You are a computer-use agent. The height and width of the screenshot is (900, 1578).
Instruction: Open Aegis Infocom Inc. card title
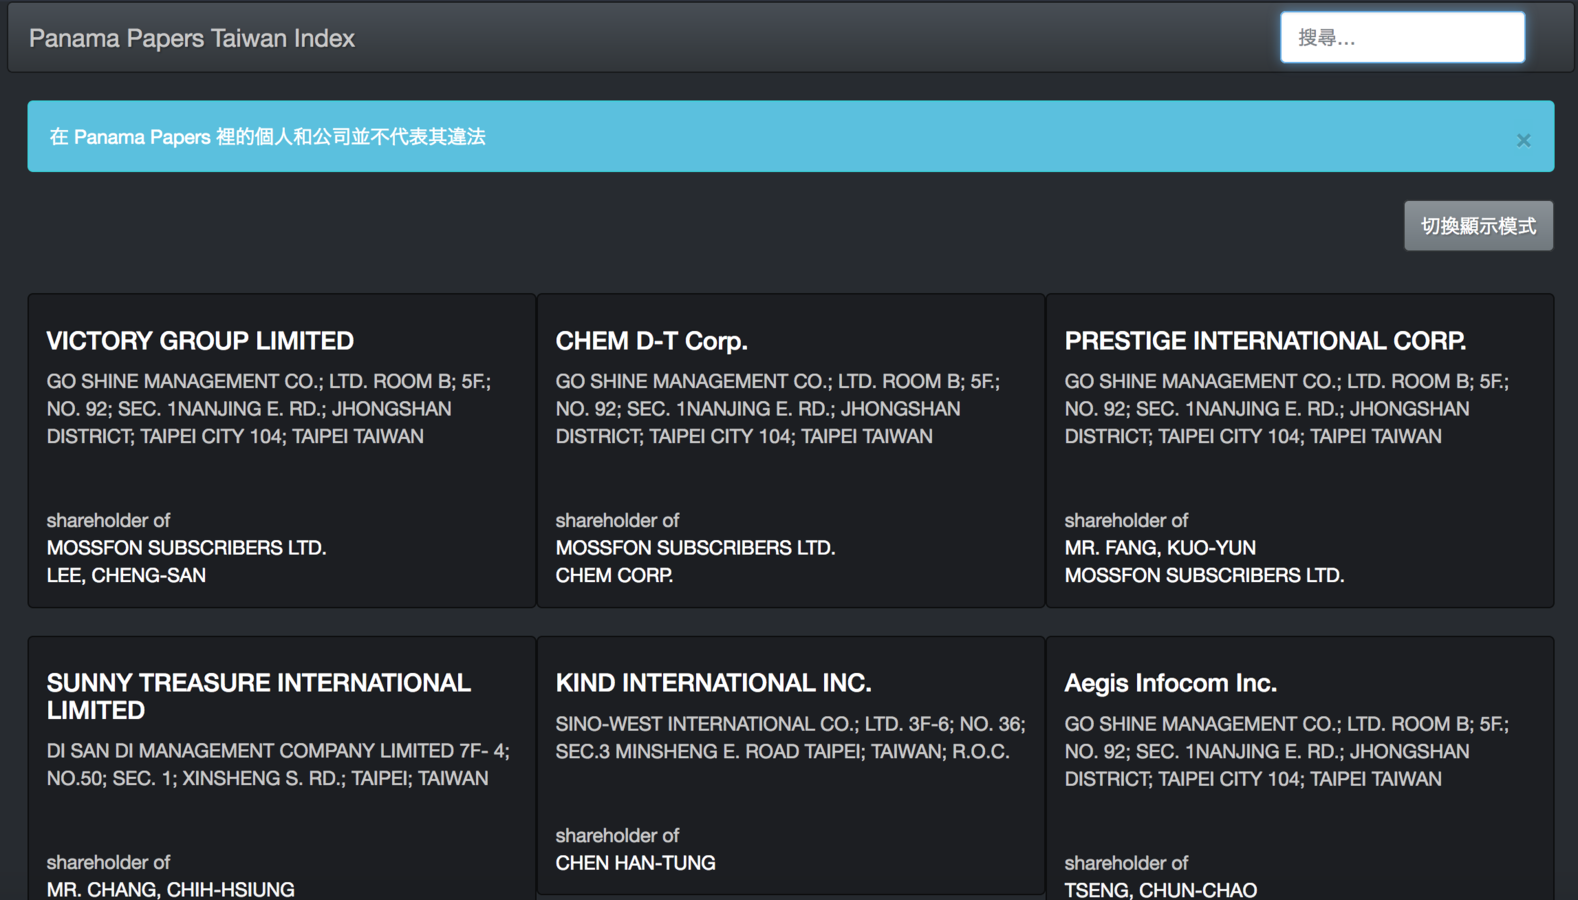click(x=1170, y=683)
